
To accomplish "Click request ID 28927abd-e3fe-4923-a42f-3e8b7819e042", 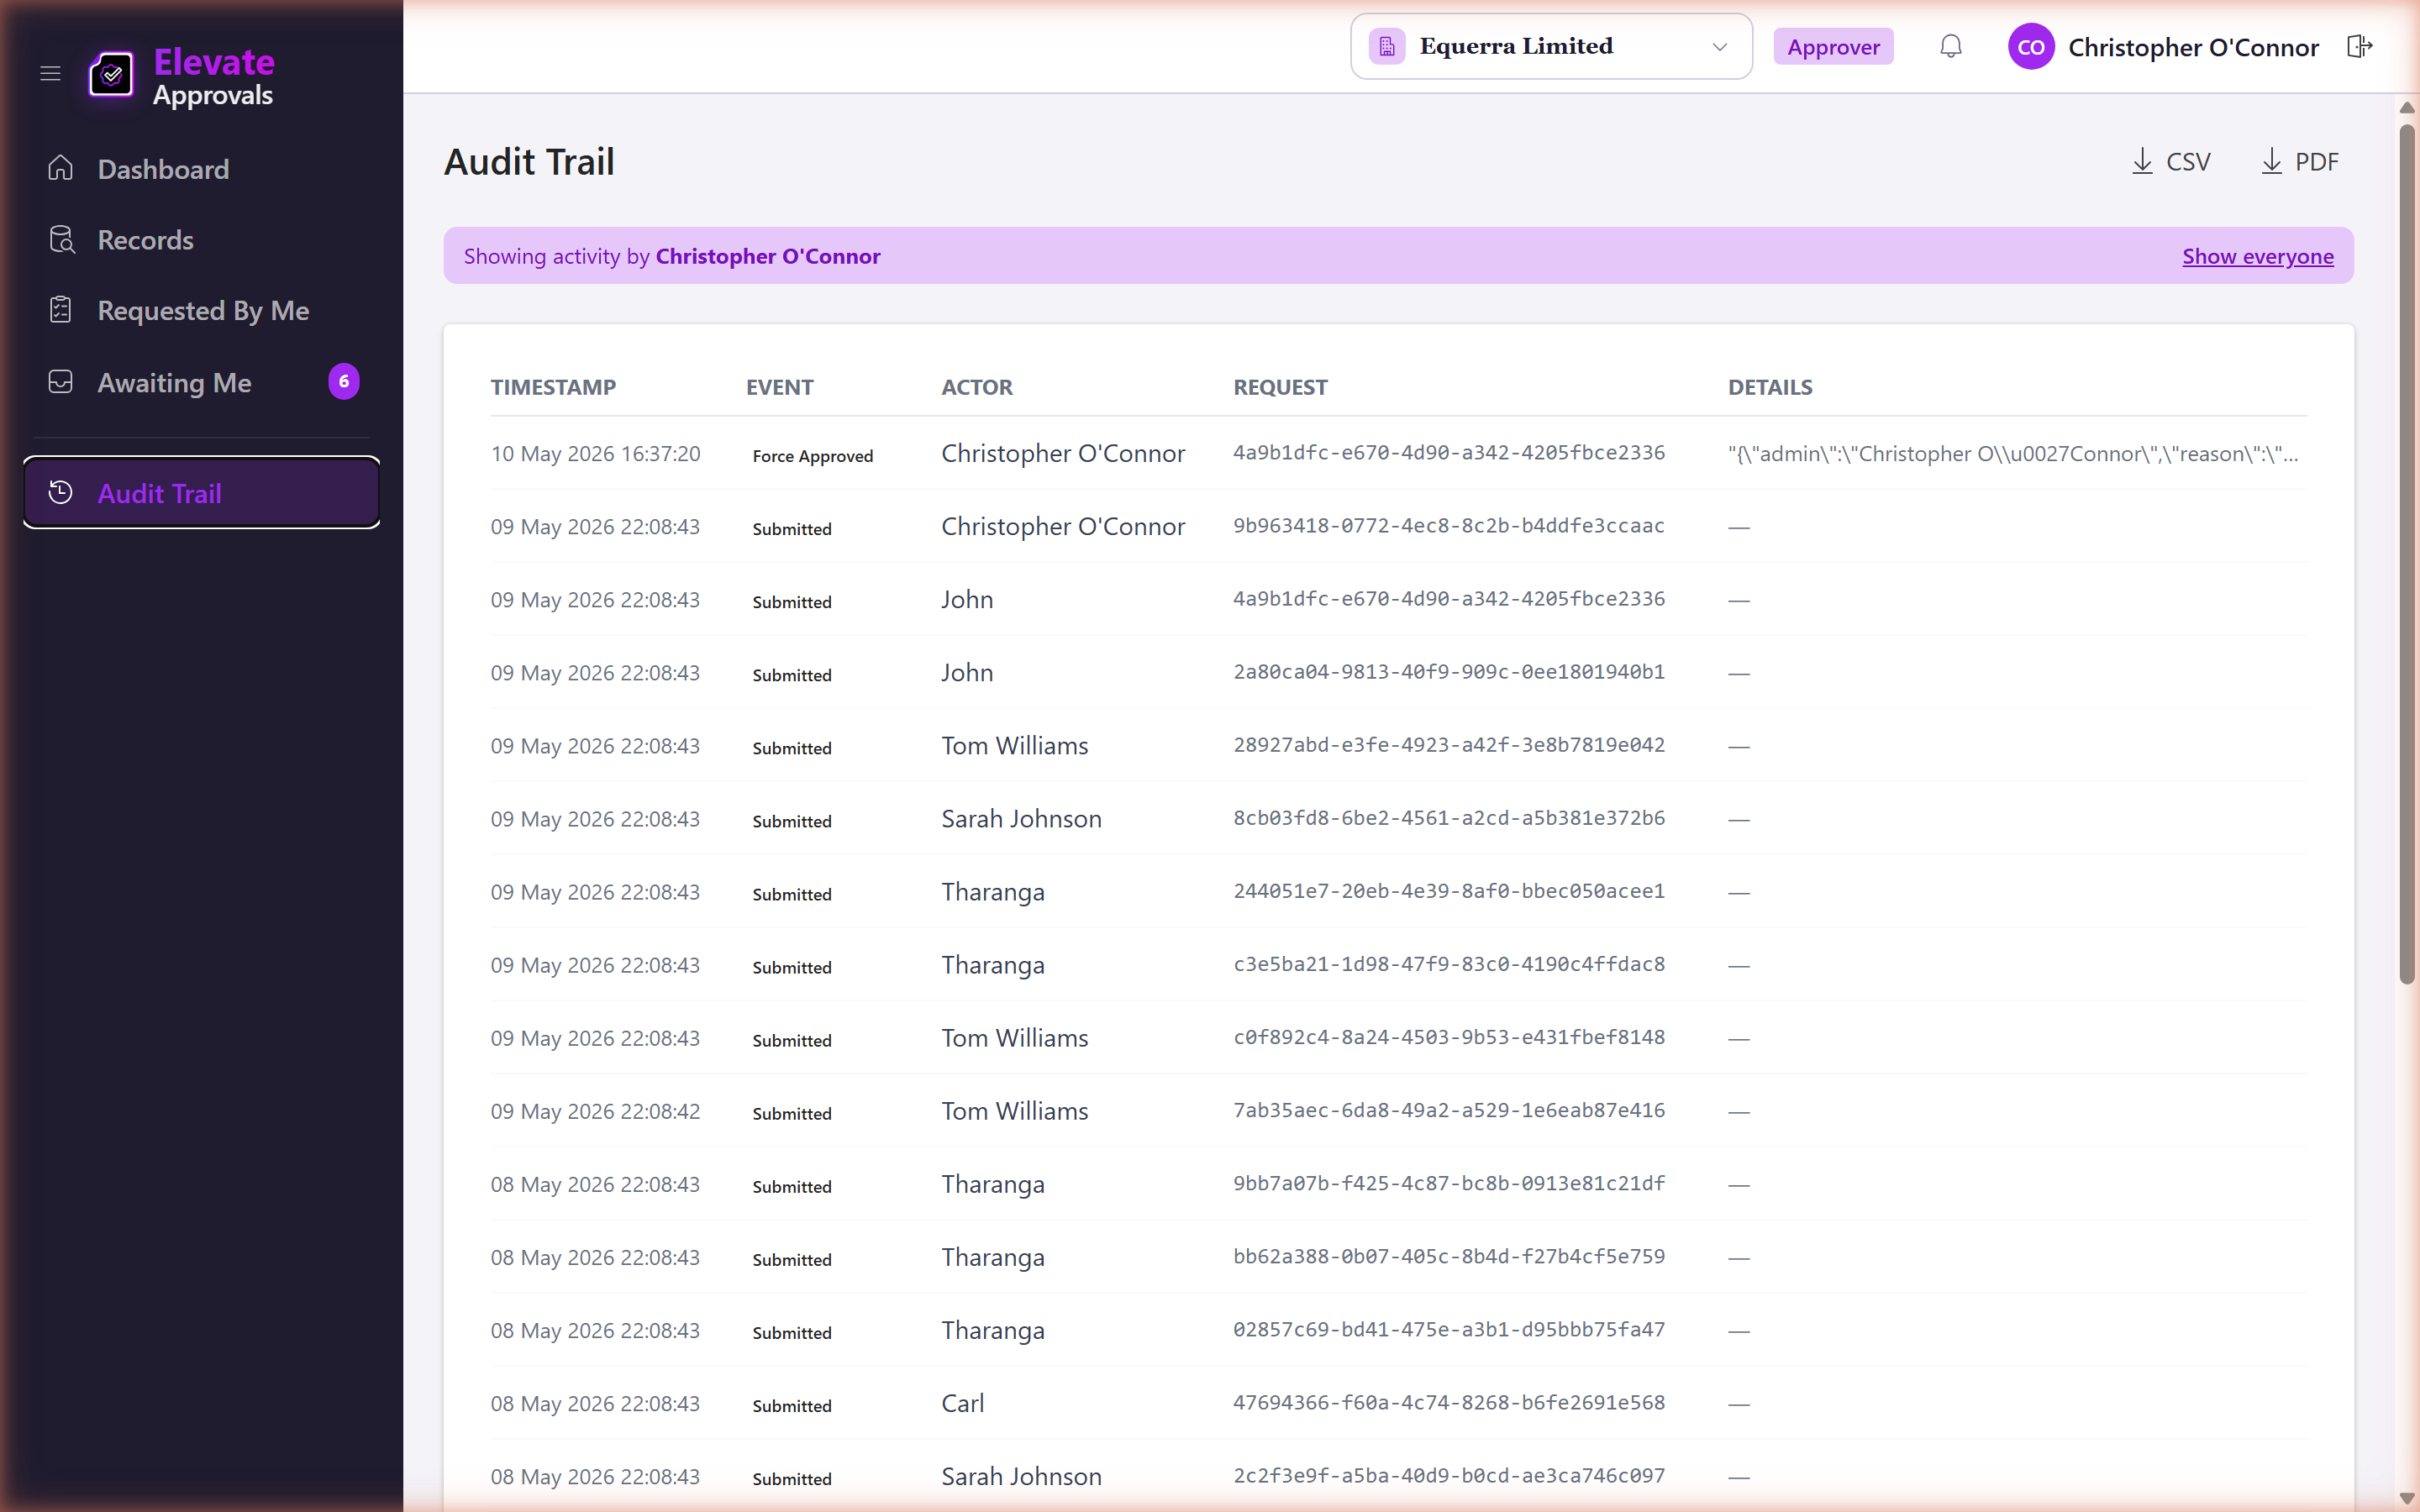I will (1449, 745).
